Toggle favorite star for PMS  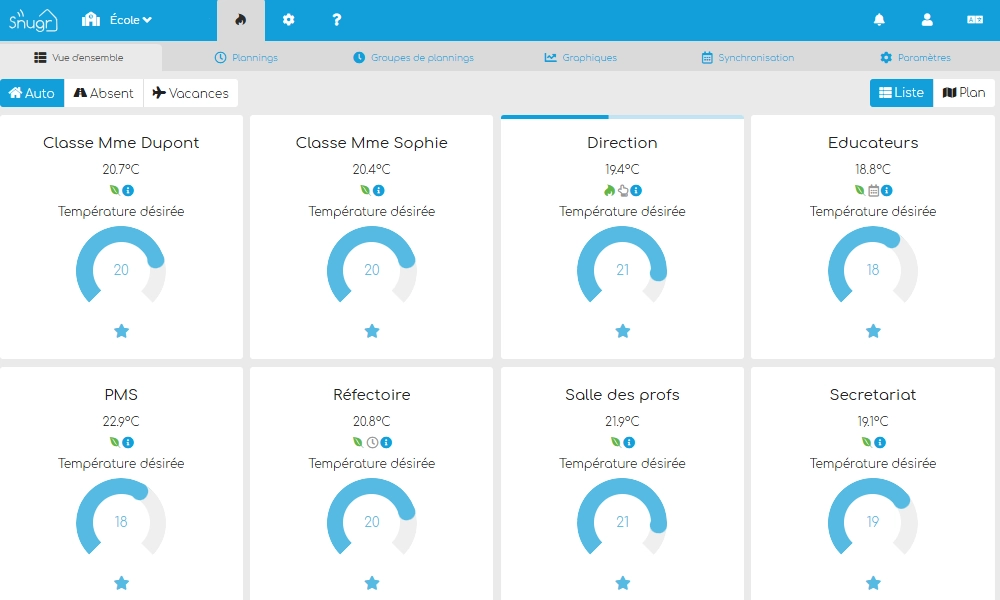121,583
